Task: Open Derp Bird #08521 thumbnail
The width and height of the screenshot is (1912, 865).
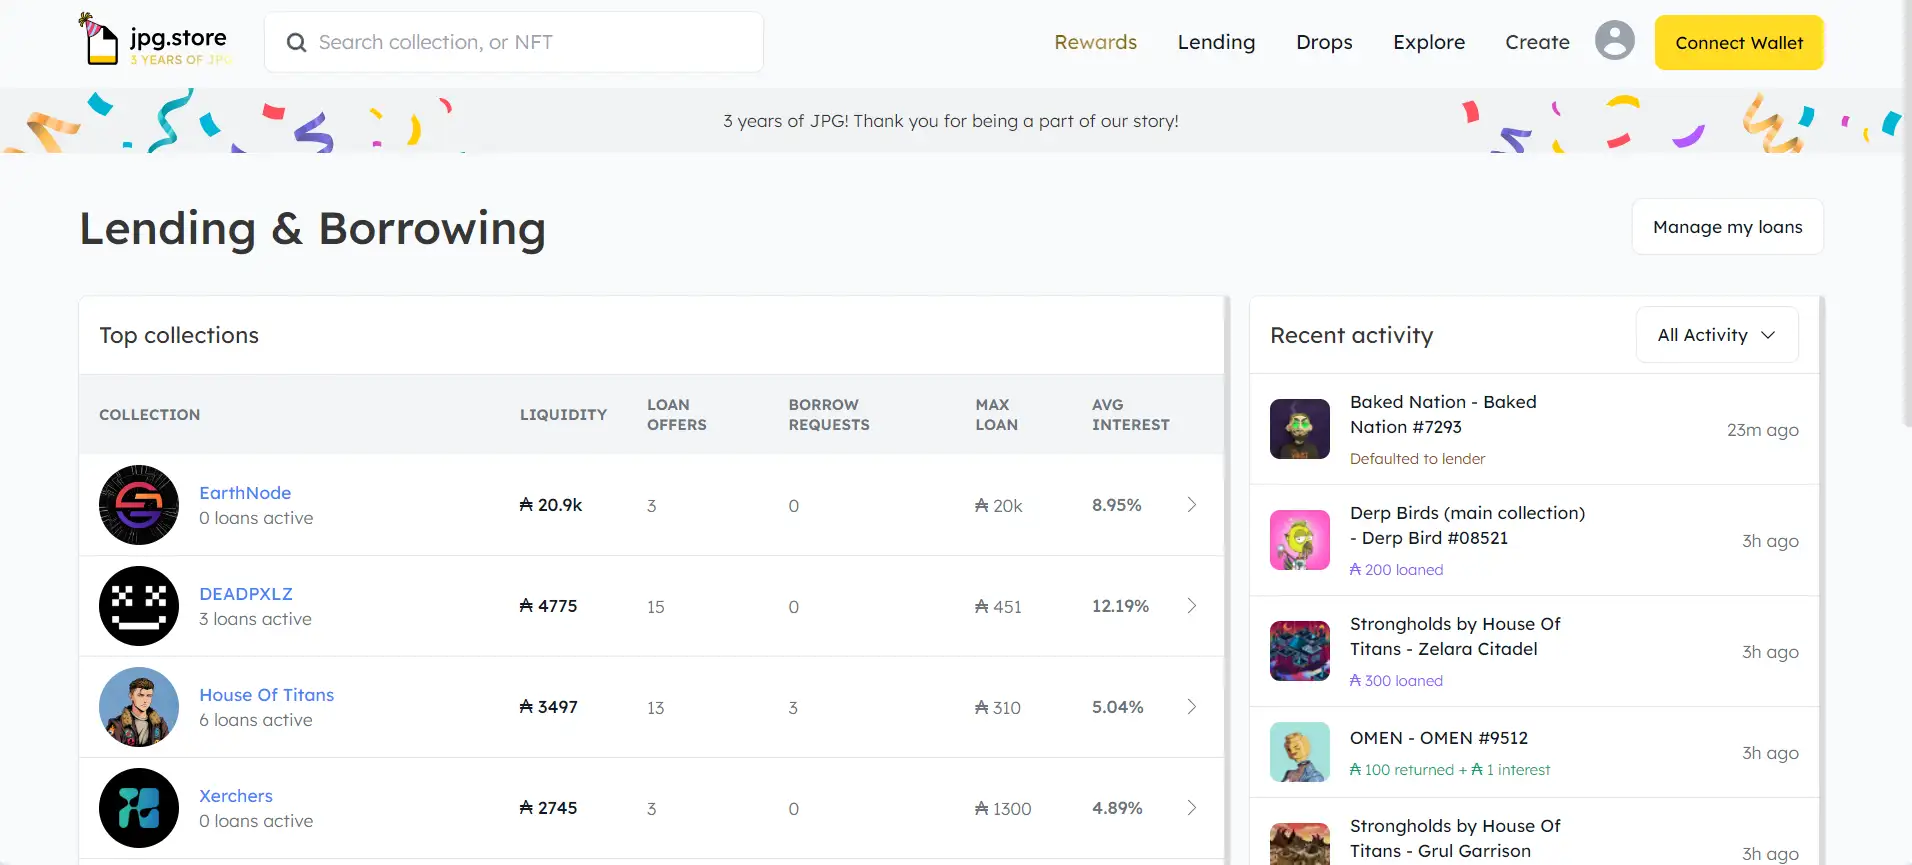Action: point(1299,540)
